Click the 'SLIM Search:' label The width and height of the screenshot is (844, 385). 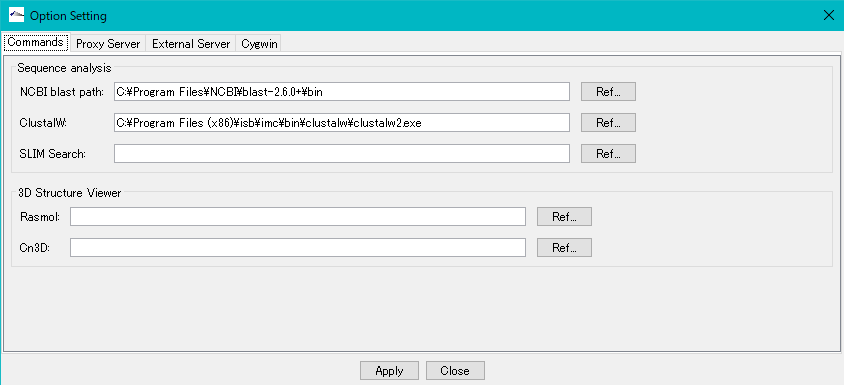click(x=53, y=154)
